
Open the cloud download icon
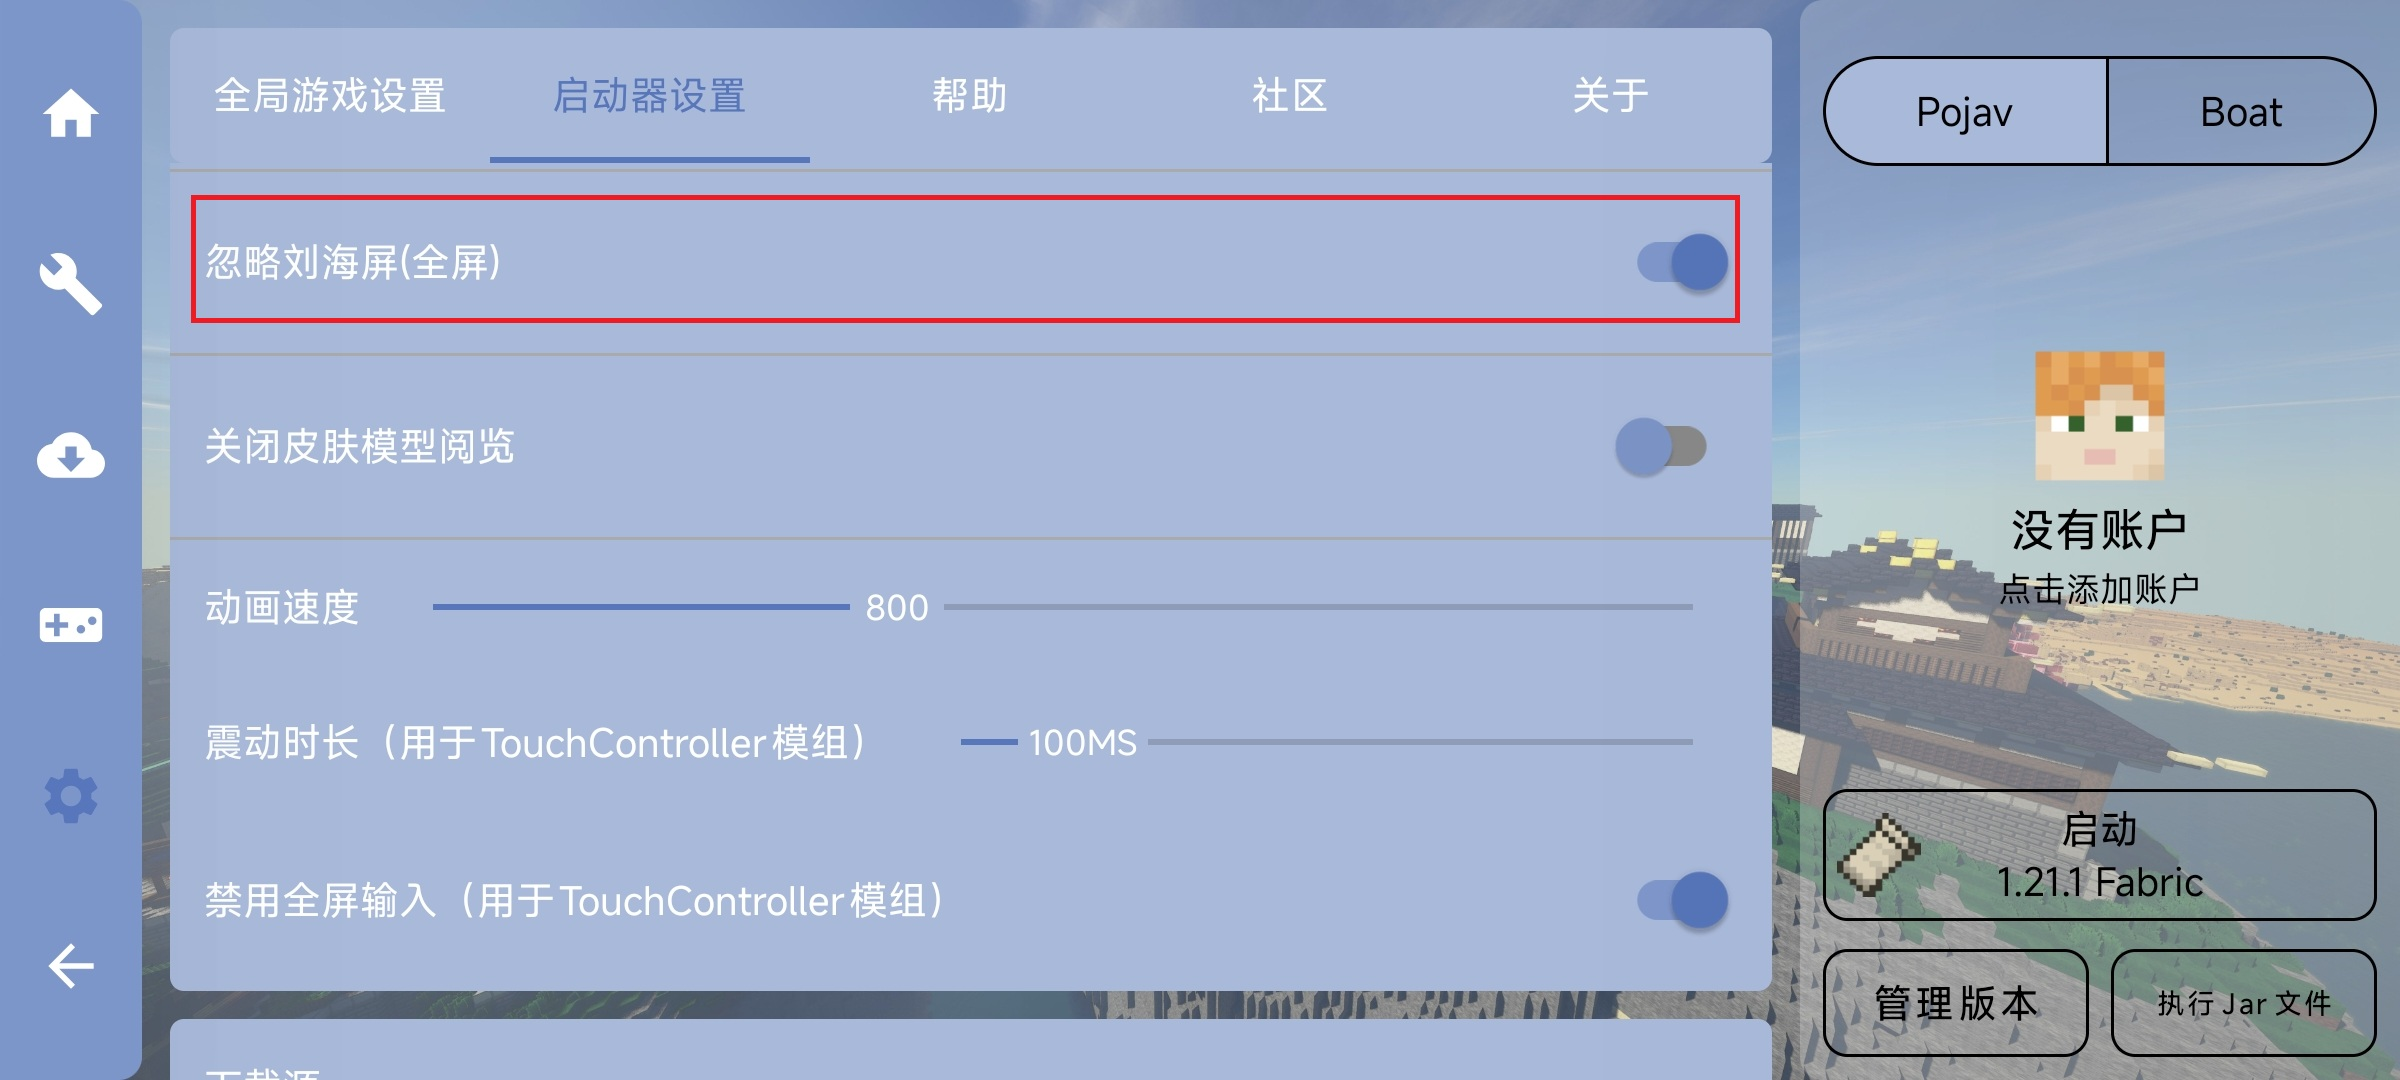click(70, 456)
